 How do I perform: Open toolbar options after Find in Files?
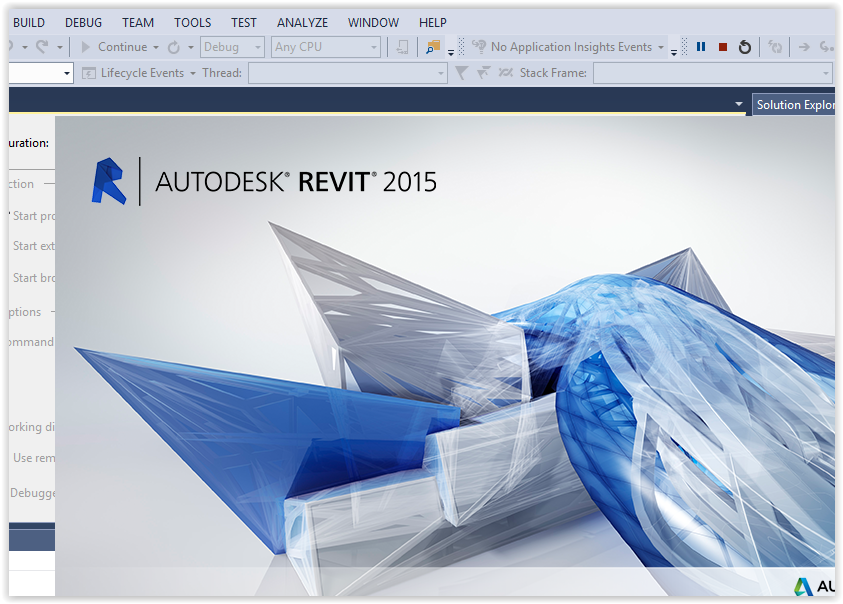(451, 52)
